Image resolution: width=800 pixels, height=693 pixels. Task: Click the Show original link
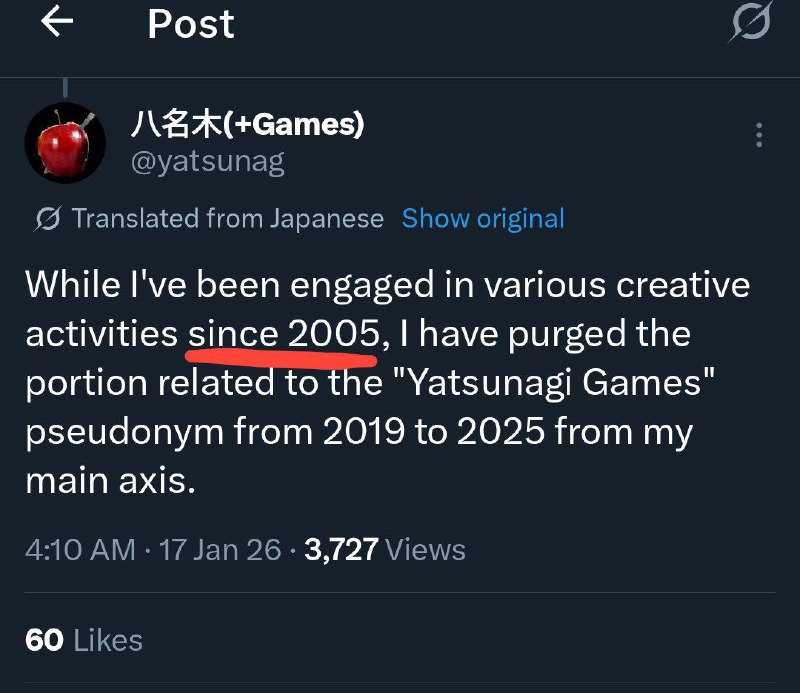point(483,219)
